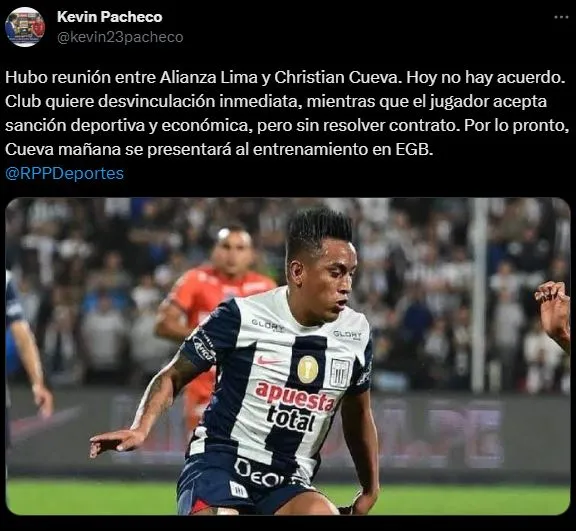Click the Glory logo near the sleeve

click(347, 335)
